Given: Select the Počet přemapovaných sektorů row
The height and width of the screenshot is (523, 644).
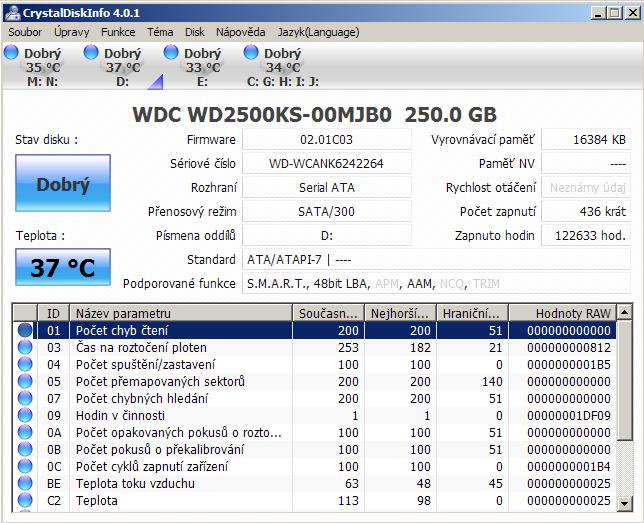Looking at the screenshot, I should pyautogui.click(x=315, y=381).
